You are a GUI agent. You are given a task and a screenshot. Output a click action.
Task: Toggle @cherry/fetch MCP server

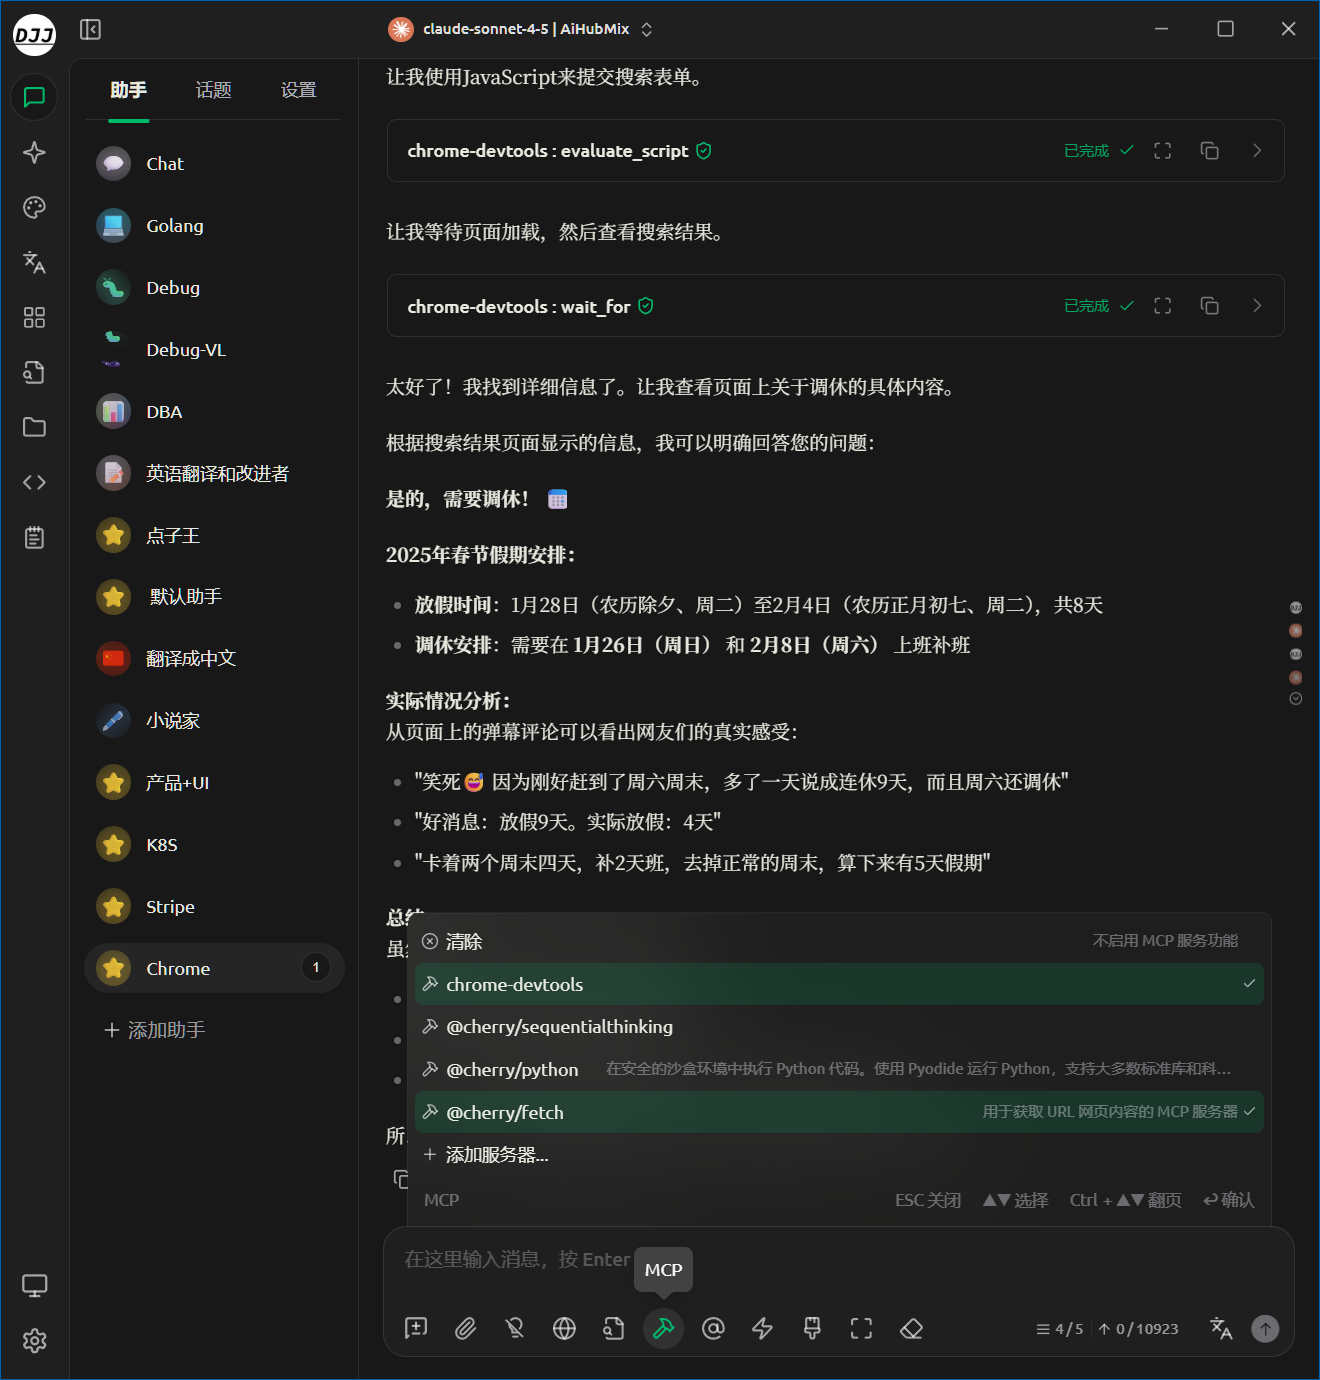click(839, 1112)
